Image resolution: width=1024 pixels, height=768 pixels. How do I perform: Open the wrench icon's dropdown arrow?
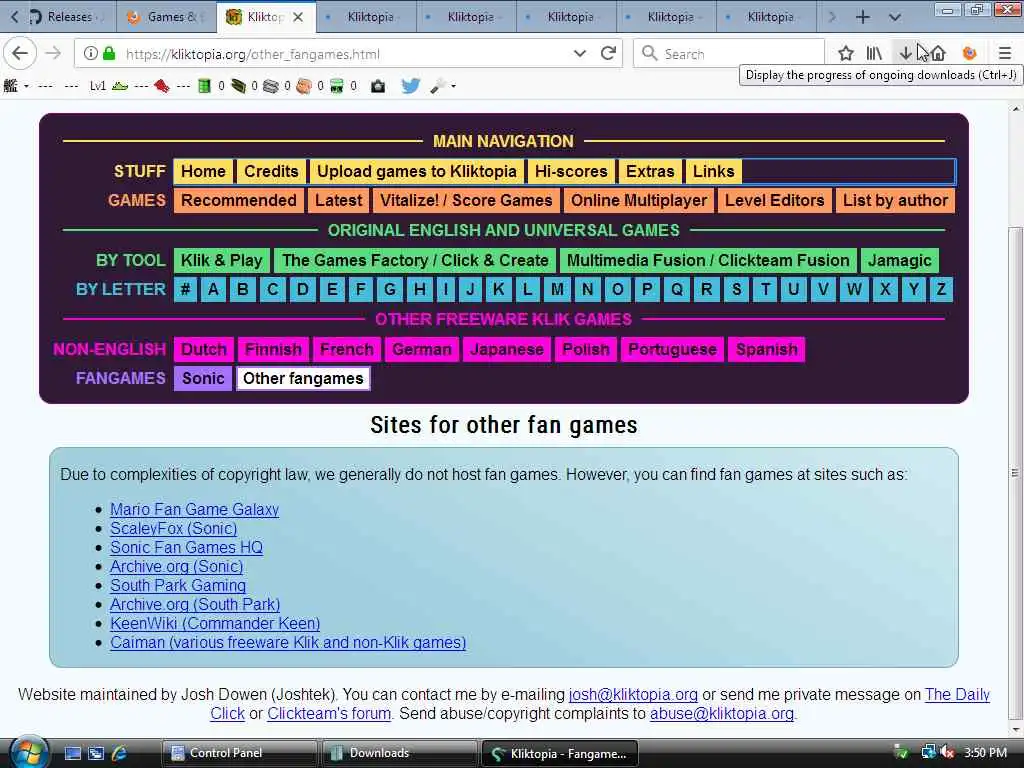pos(453,86)
